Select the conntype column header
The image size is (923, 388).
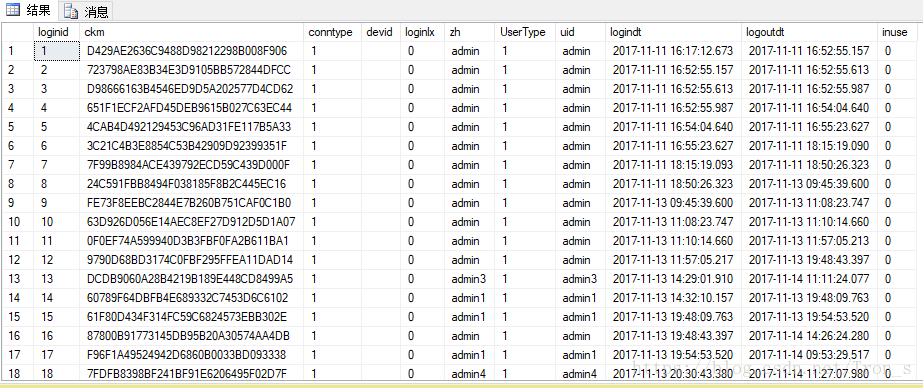pyautogui.click(x=333, y=32)
